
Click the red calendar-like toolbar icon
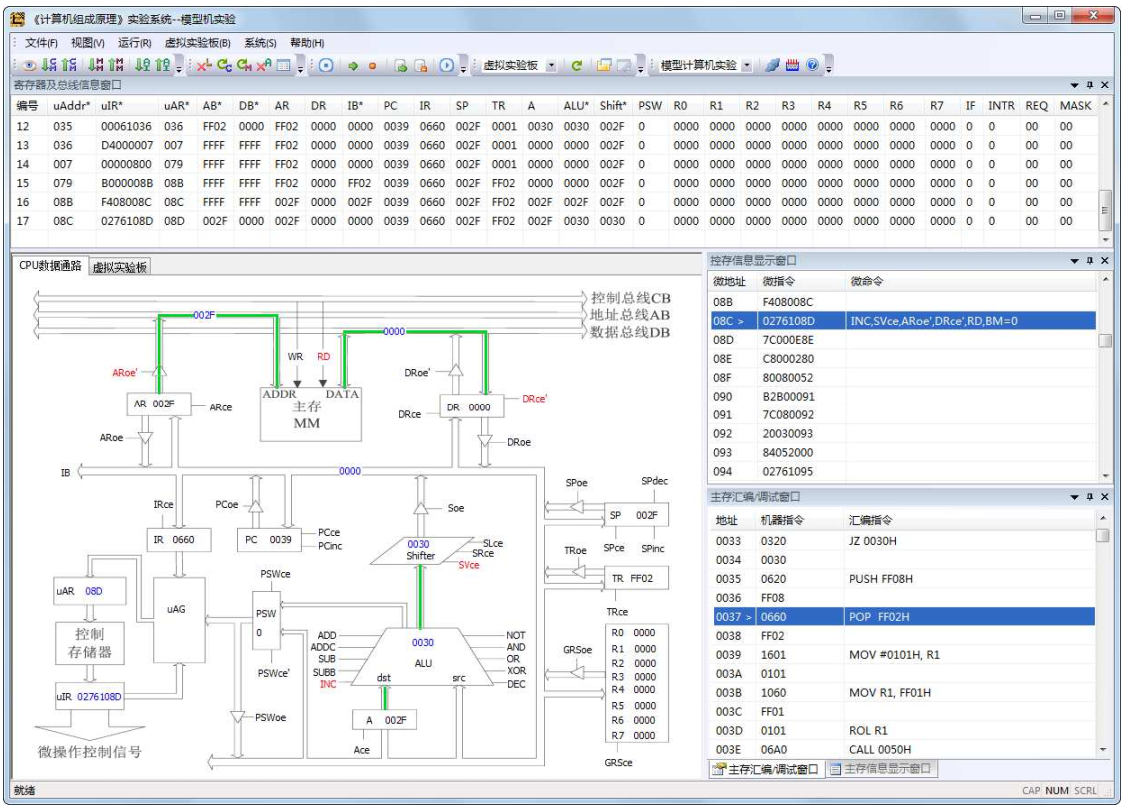click(x=792, y=65)
